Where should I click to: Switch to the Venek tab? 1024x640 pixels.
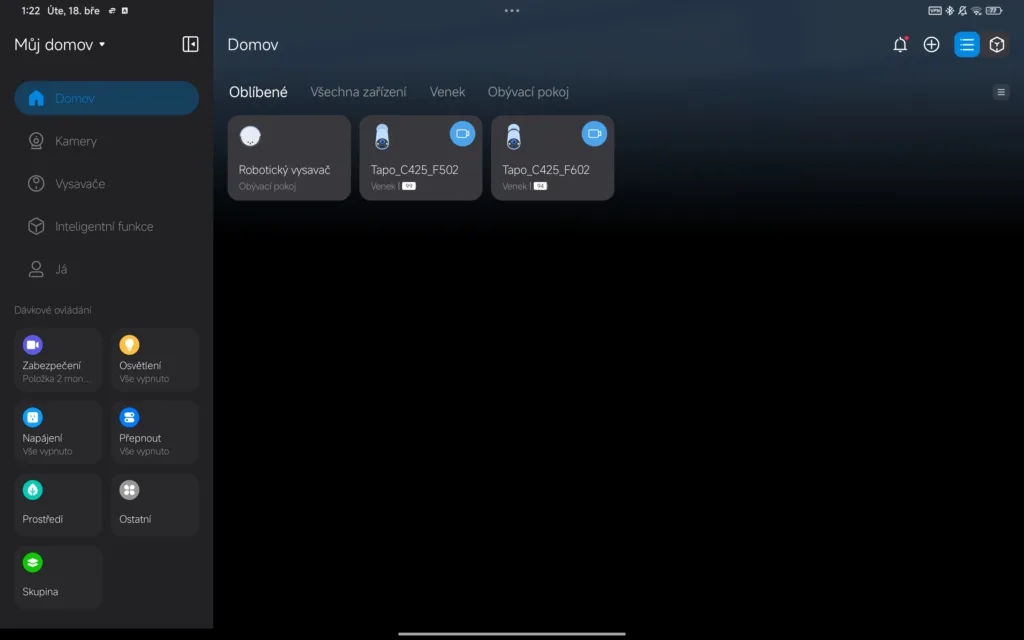pos(447,92)
